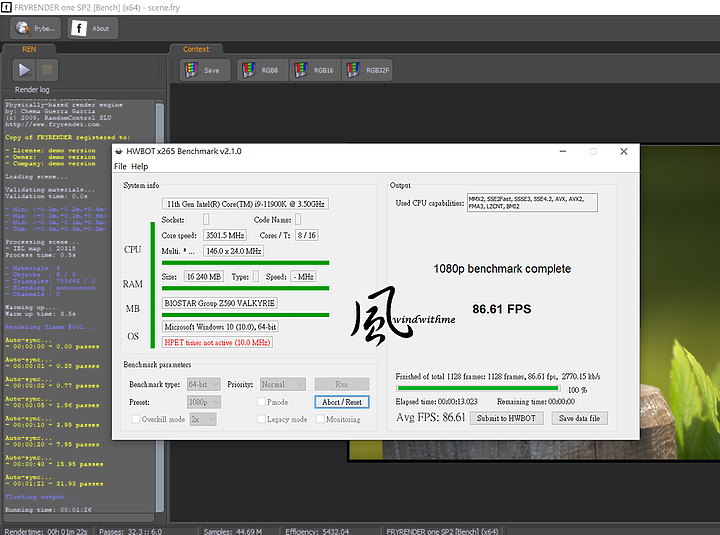This screenshot has width=720, height=535.
Task: Click the Microsoft Windows 10 OS field
Action: 220,327
